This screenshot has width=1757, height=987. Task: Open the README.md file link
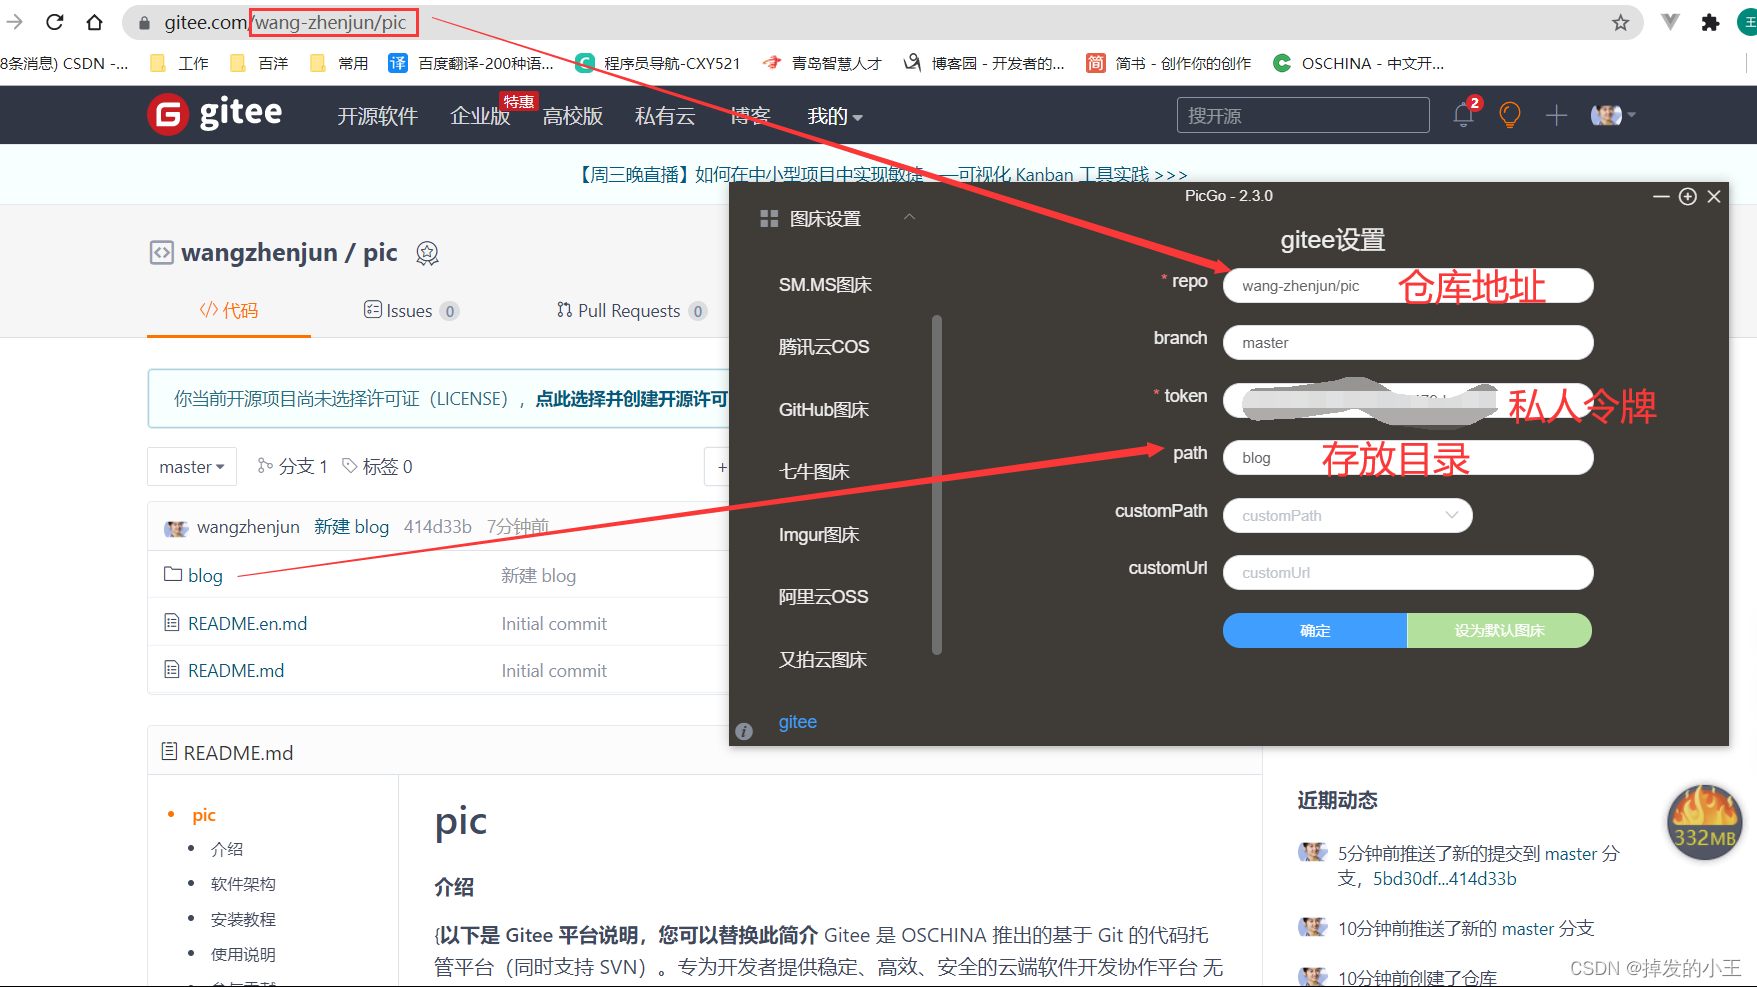pos(236,670)
